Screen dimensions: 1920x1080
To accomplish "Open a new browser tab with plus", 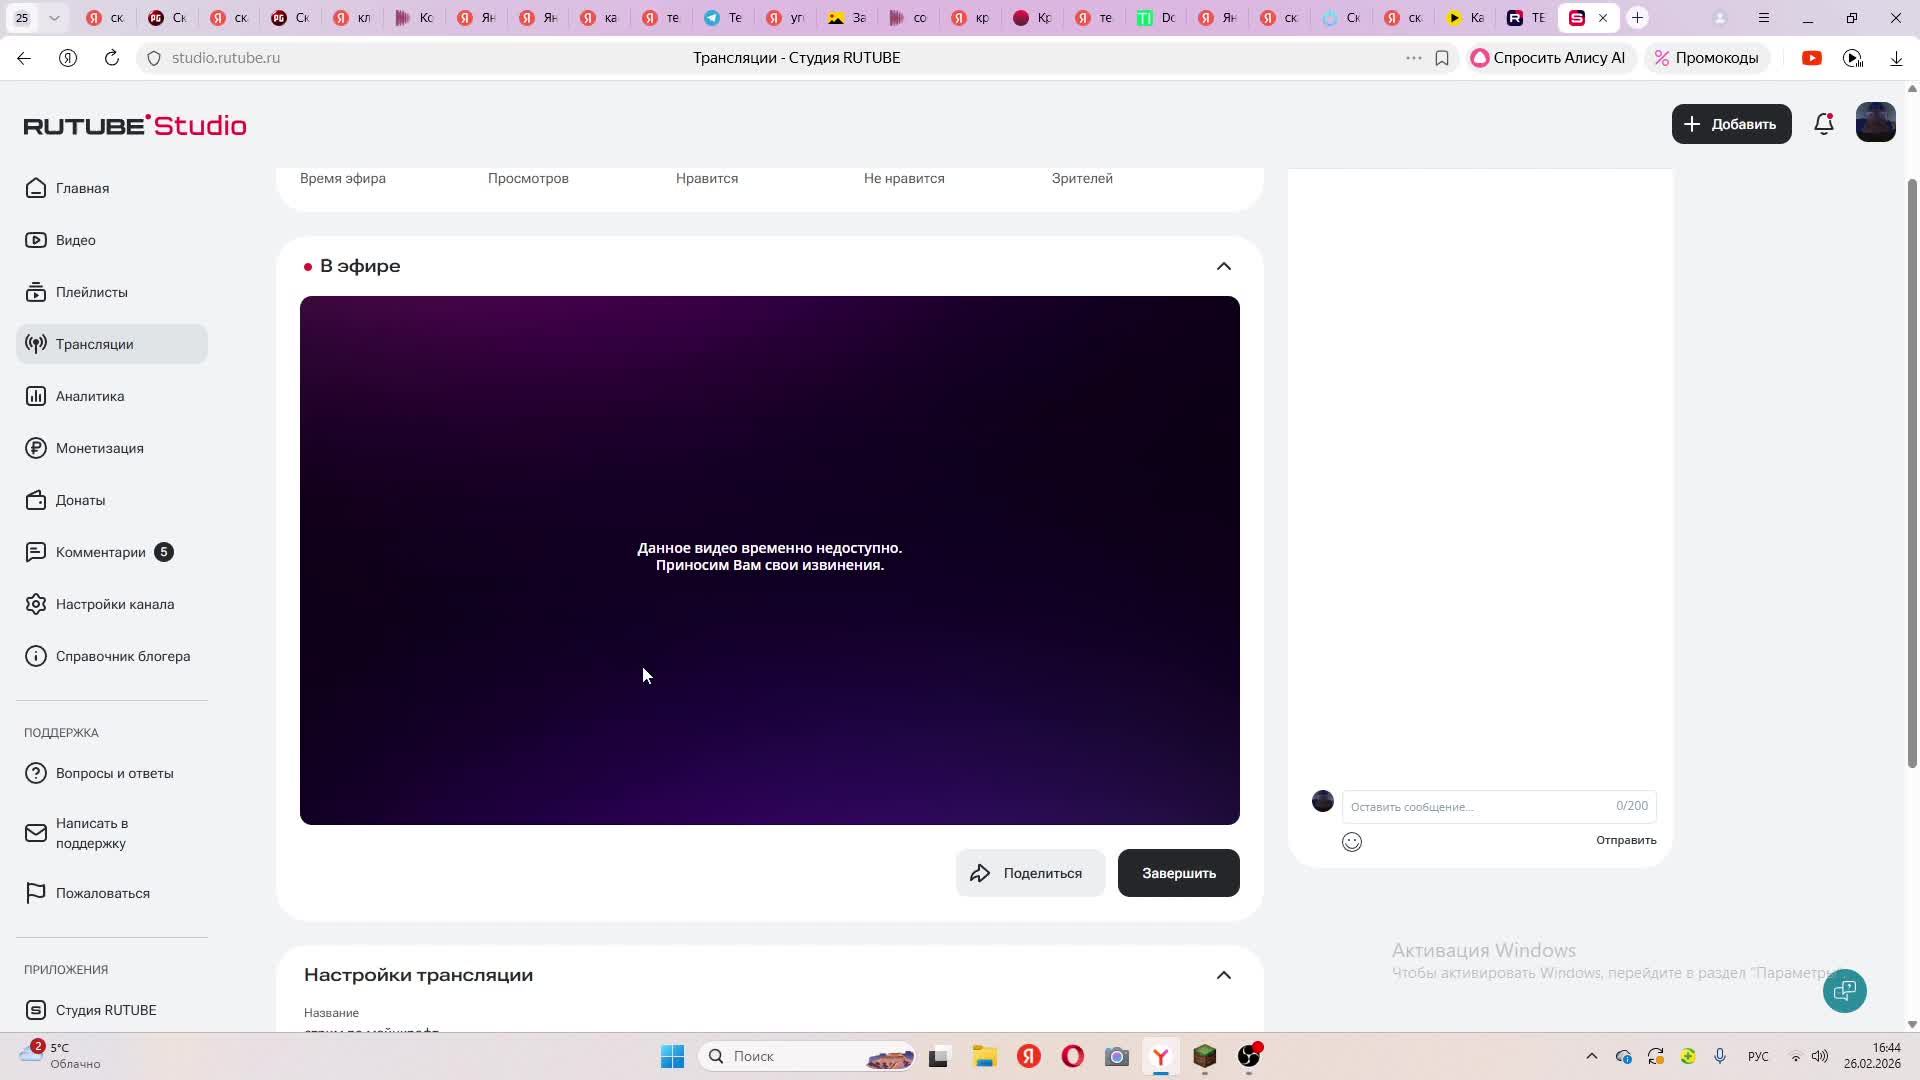I will (1637, 18).
